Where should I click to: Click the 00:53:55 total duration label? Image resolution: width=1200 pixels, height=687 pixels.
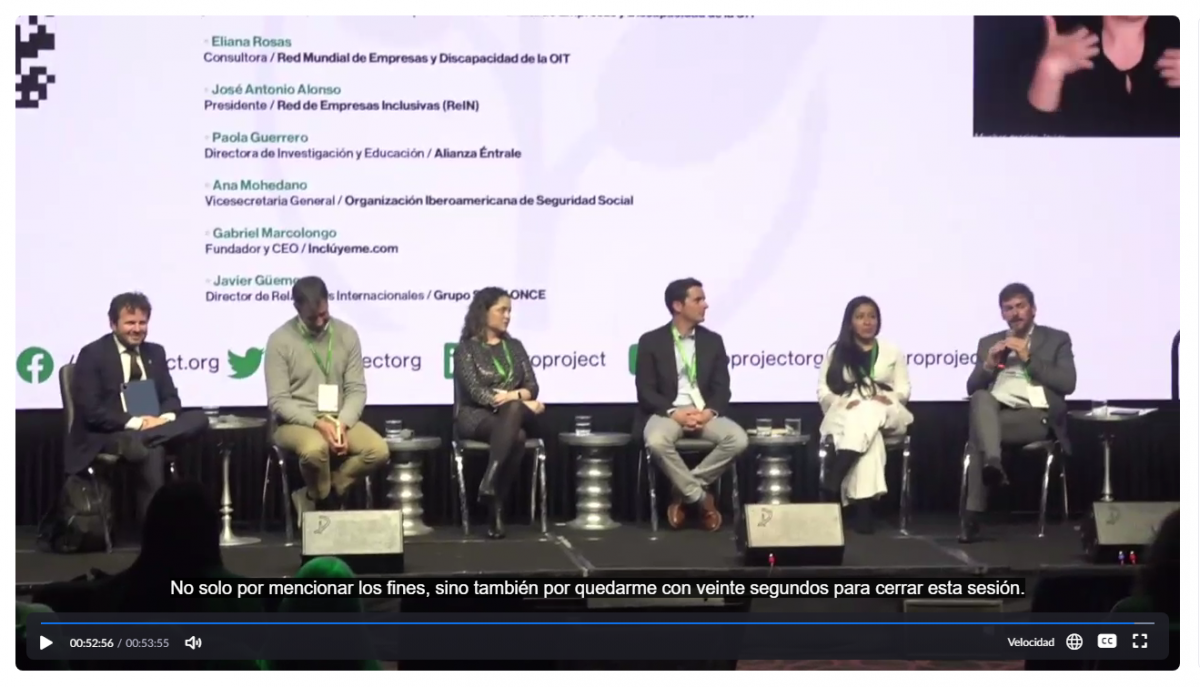point(147,643)
